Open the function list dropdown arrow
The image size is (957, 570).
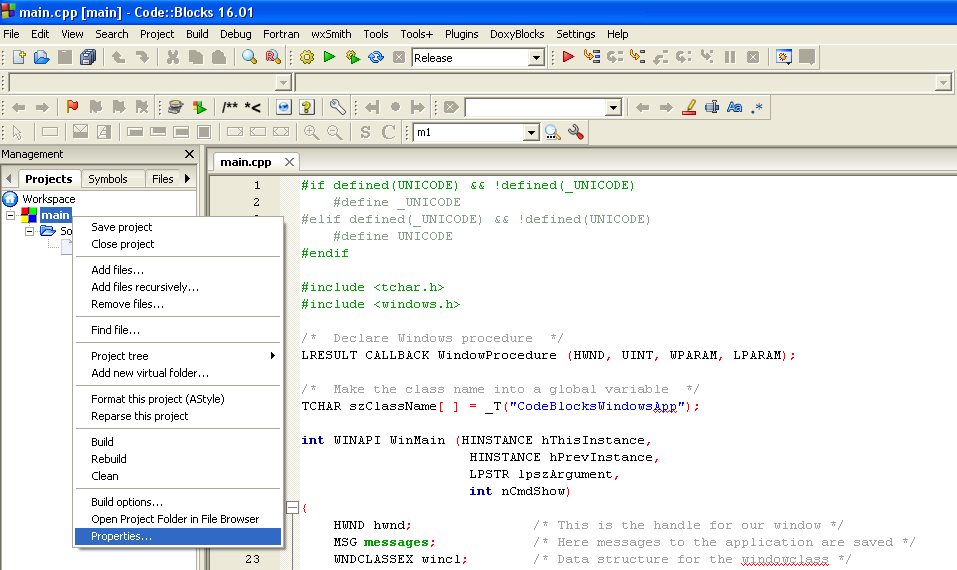[x=943, y=82]
